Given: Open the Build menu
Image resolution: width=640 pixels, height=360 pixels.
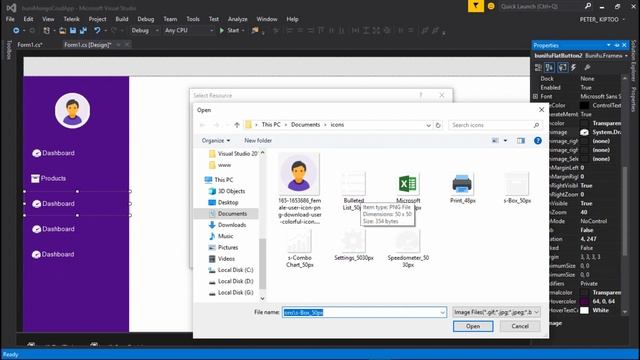Looking at the screenshot, I should coord(122,19).
